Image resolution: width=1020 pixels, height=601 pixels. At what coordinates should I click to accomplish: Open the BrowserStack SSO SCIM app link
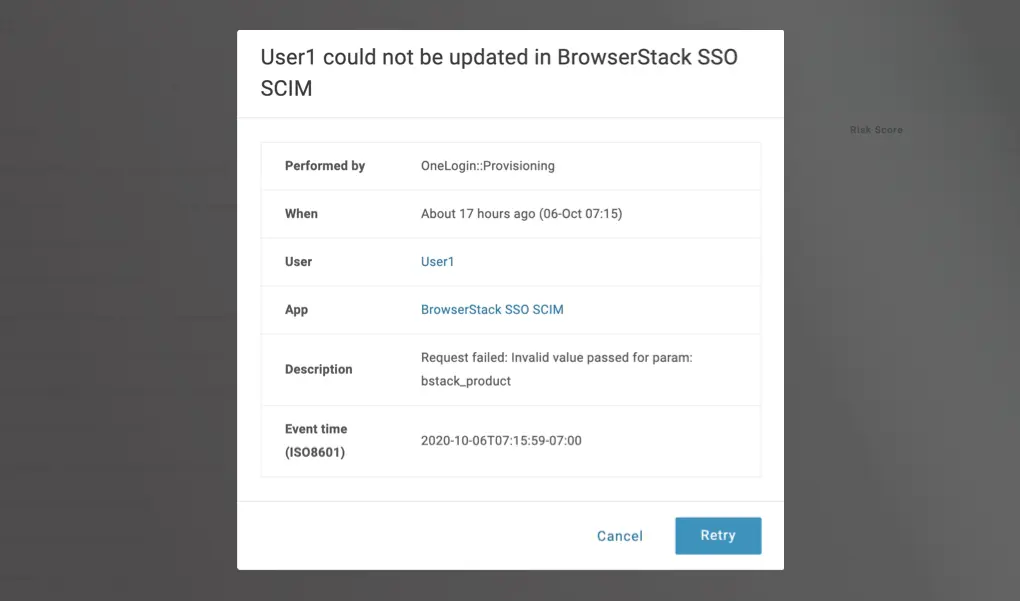point(492,310)
